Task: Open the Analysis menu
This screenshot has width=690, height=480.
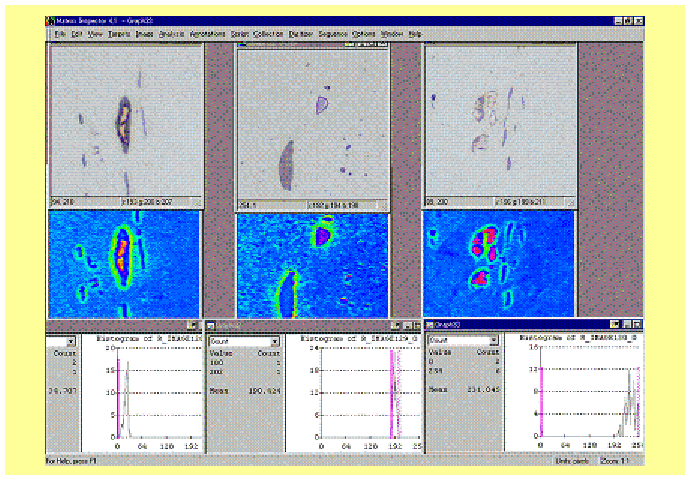Action: (171, 34)
